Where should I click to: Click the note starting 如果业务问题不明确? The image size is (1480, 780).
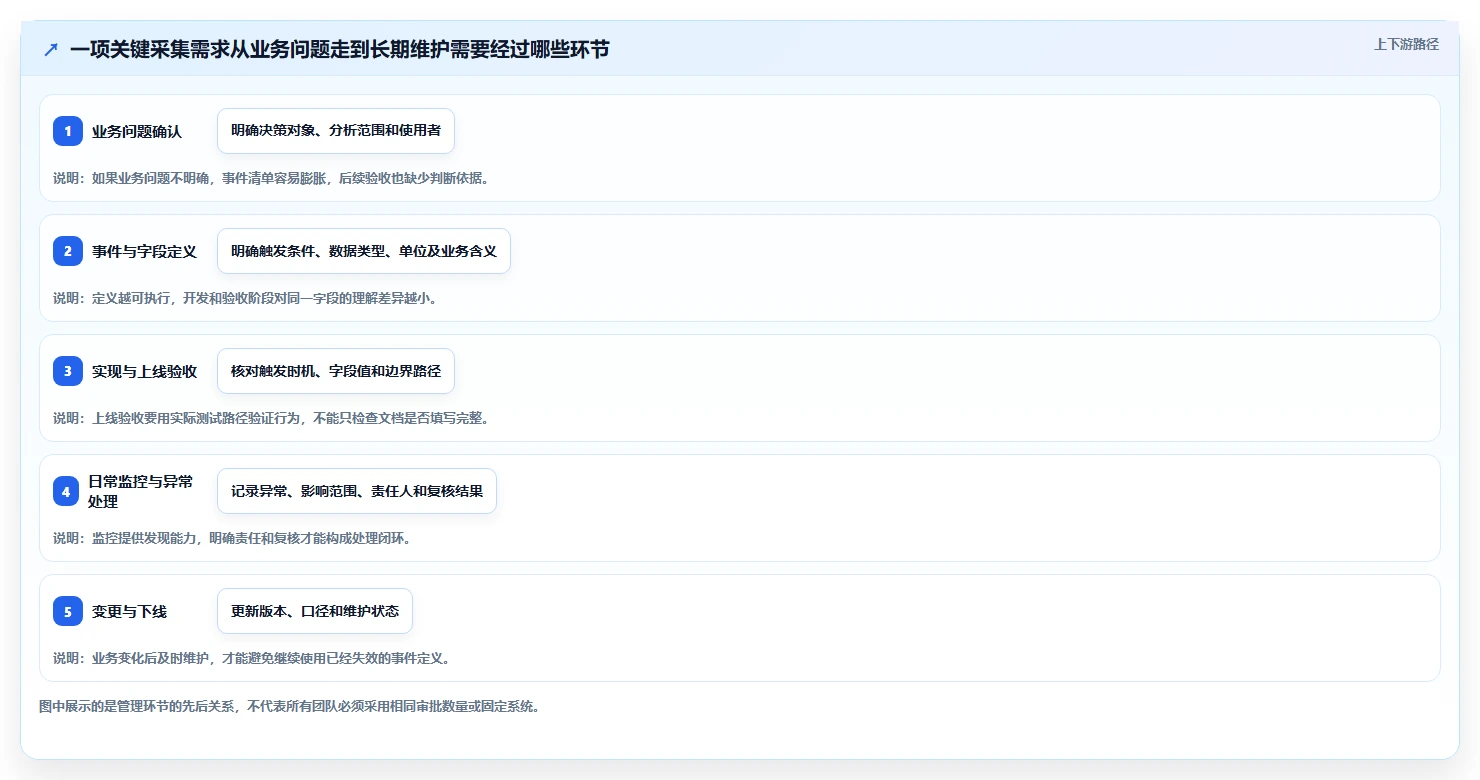(x=271, y=178)
